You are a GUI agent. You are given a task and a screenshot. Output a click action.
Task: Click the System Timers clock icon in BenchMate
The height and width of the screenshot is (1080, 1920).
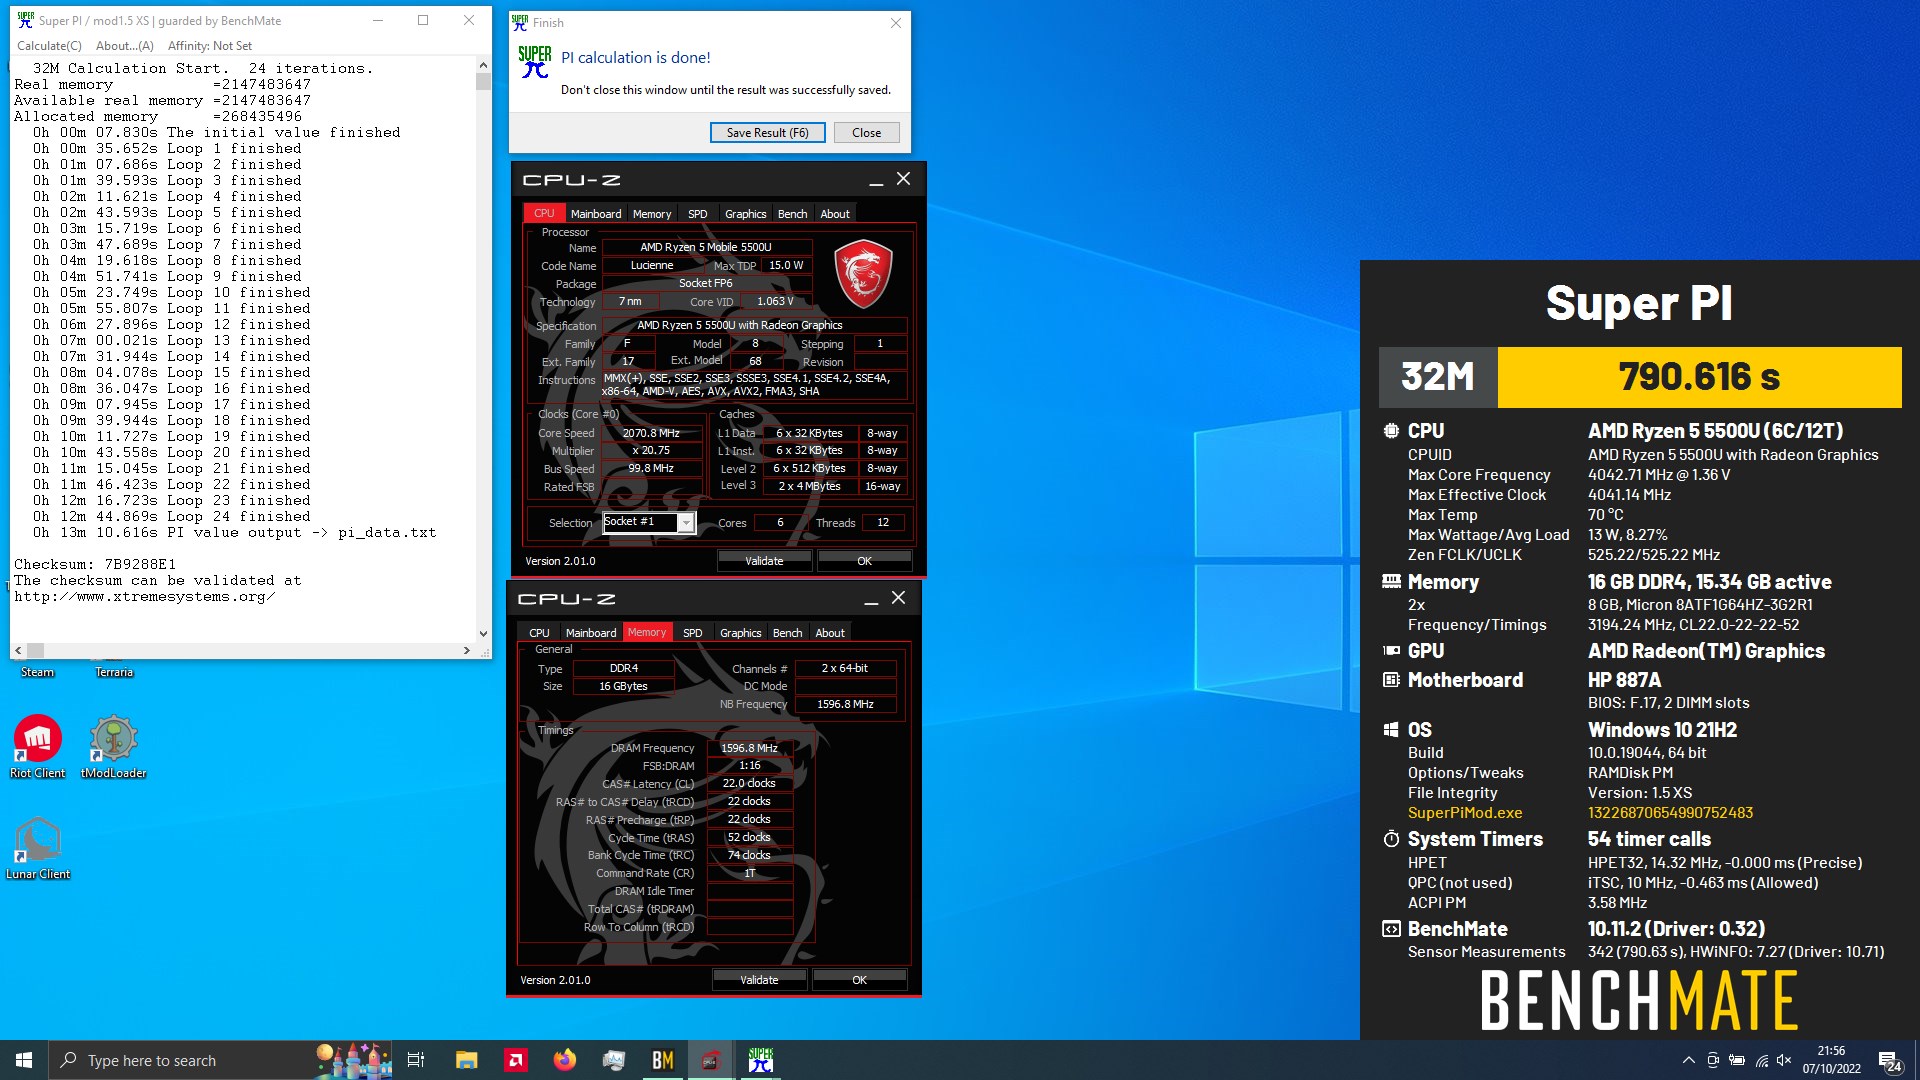coord(1391,839)
